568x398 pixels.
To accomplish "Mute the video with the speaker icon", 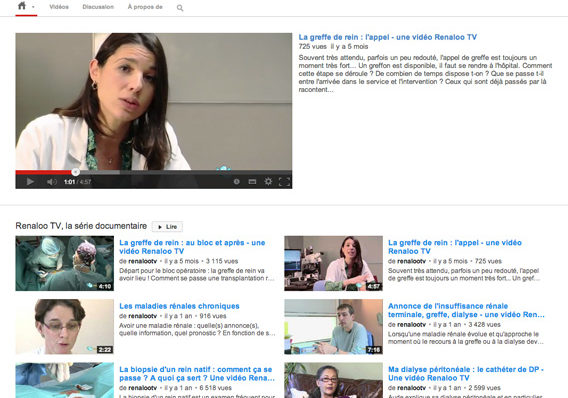I will coord(52,181).
